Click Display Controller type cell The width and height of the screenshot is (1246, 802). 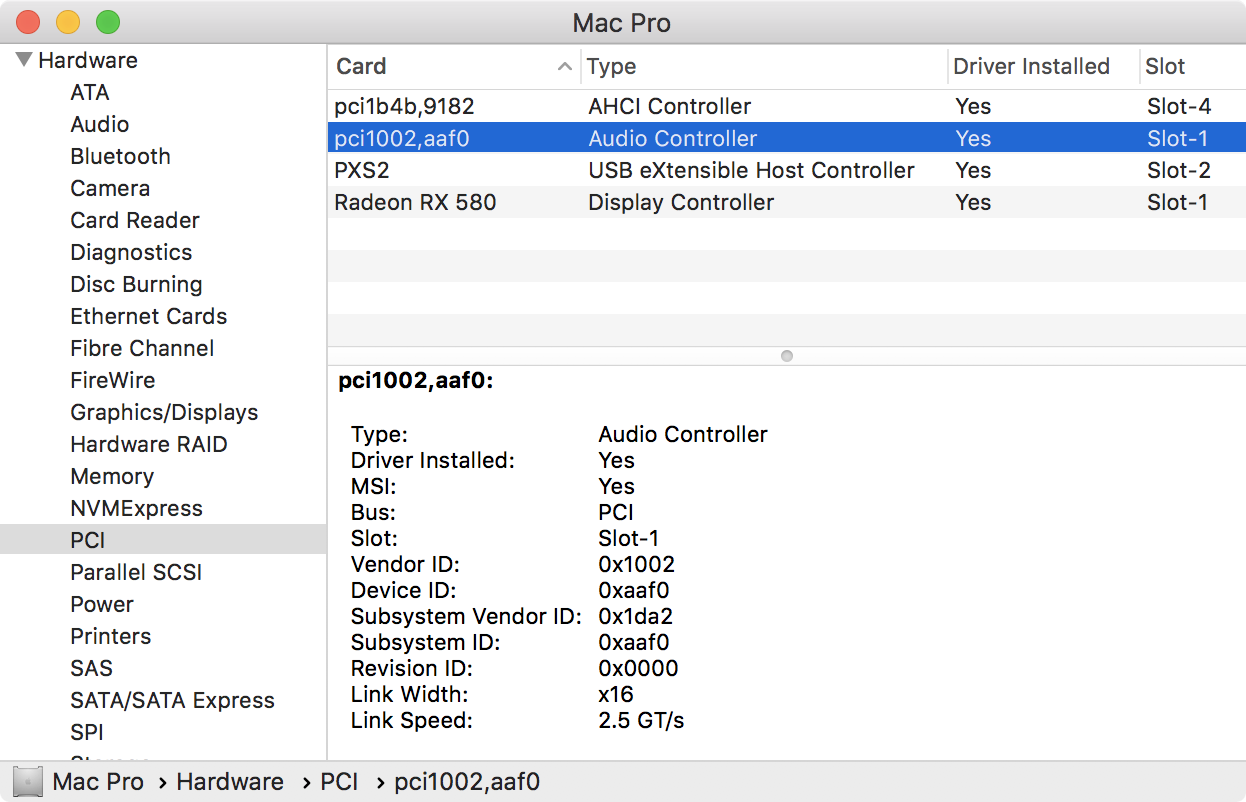click(681, 202)
